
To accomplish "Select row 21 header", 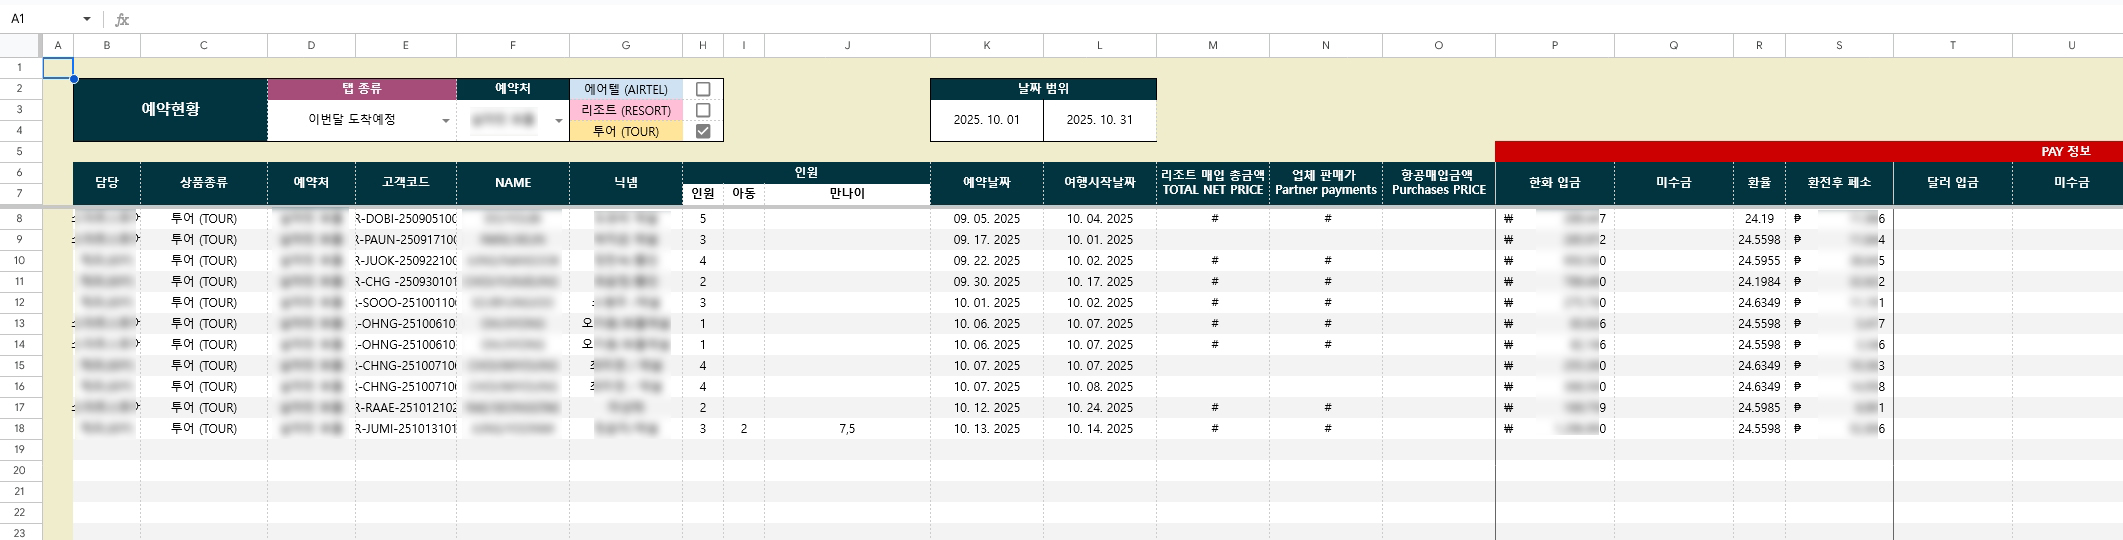I will click(x=19, y=491).
